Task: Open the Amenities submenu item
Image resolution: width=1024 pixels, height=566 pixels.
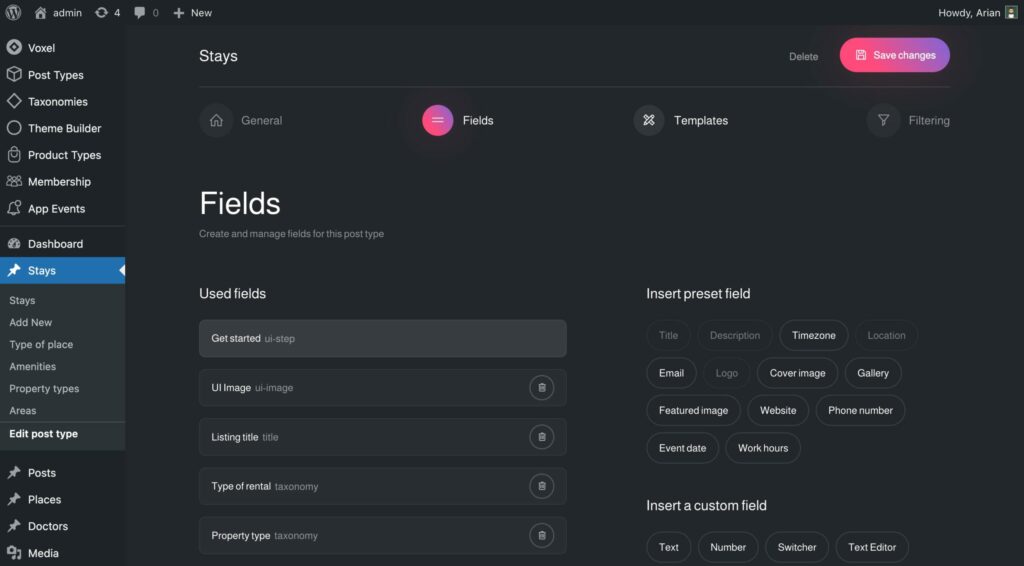Action: (x=33, y=367)
